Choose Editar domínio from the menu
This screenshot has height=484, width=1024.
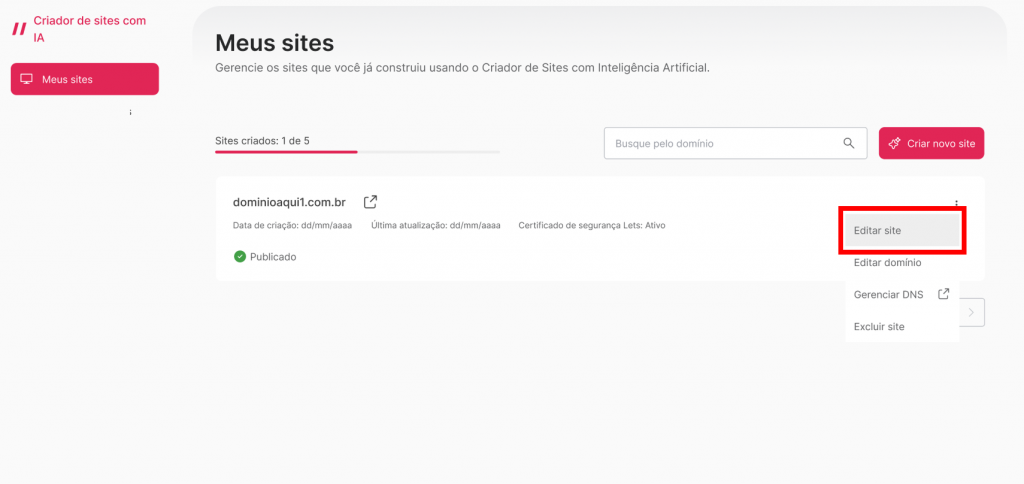902,263
